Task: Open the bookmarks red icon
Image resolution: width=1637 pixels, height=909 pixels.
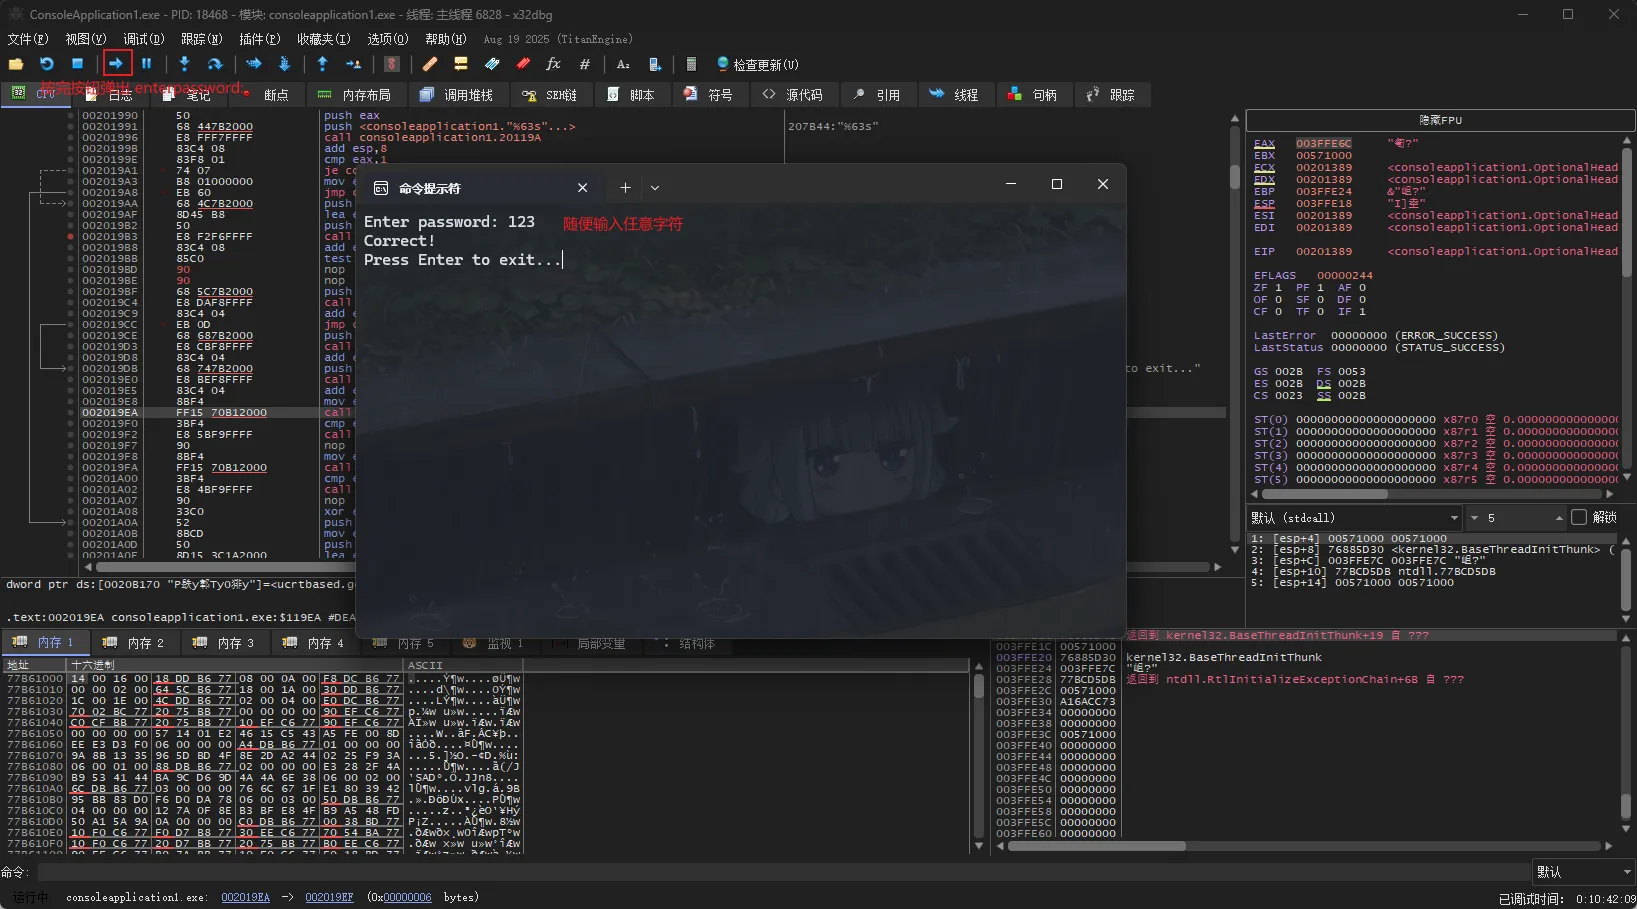Action: click(x=523, y=64)
